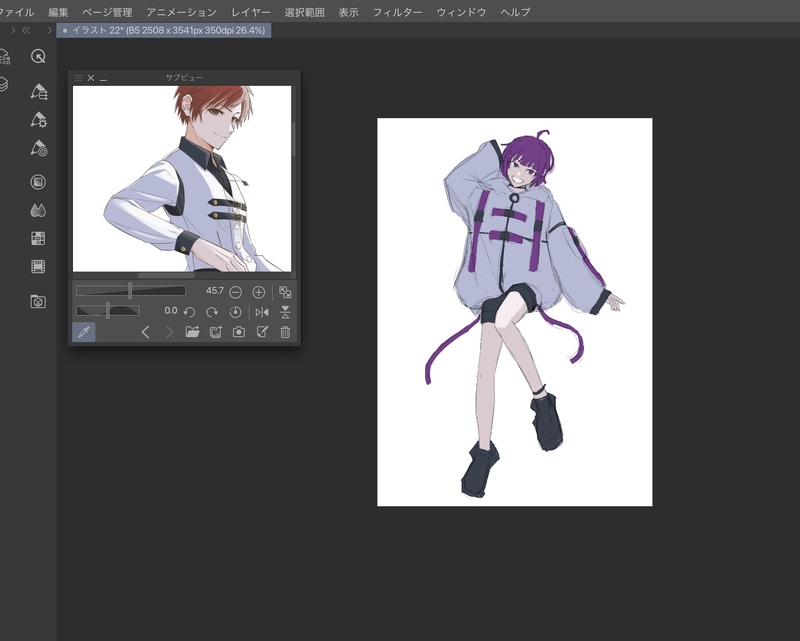Open the Material folder palette icon

[38, 302]
